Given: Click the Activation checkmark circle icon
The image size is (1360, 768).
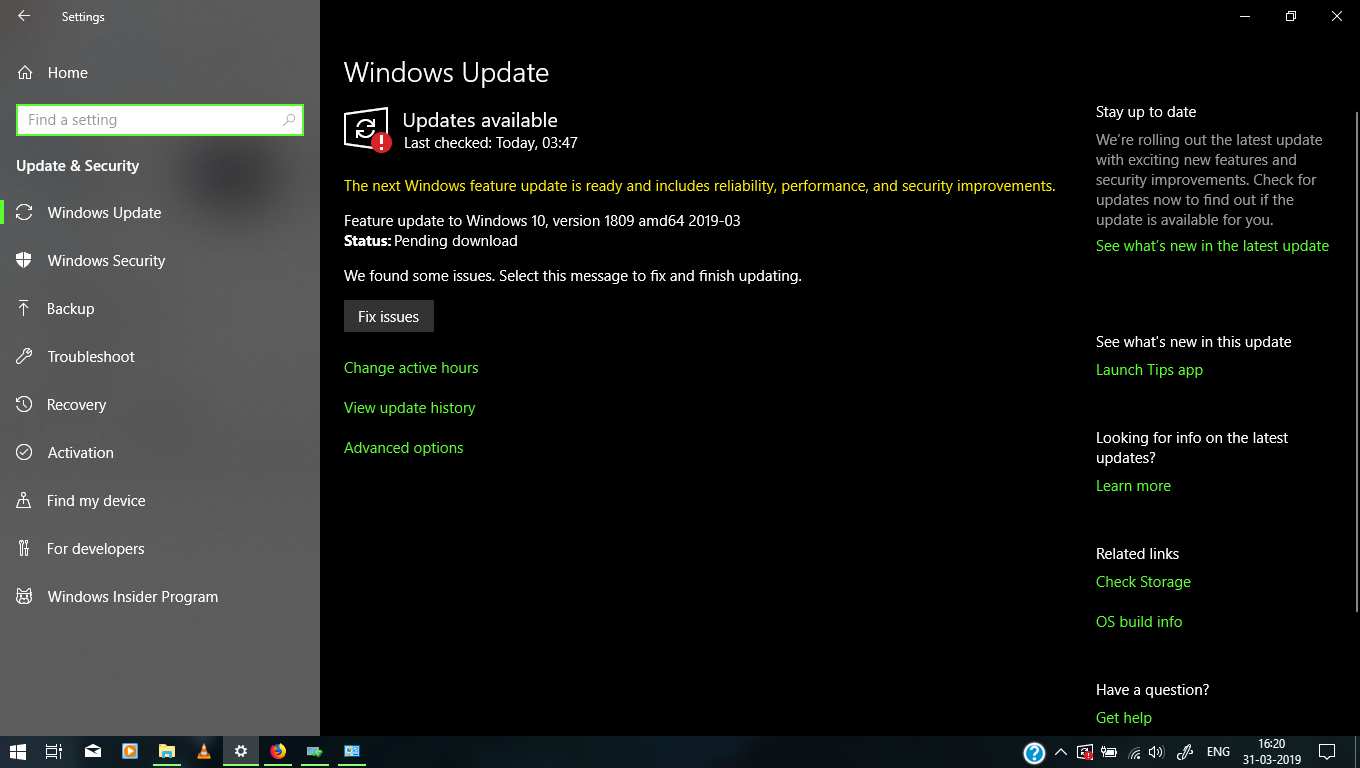Looking at the screenshot, I should [24, 453].
